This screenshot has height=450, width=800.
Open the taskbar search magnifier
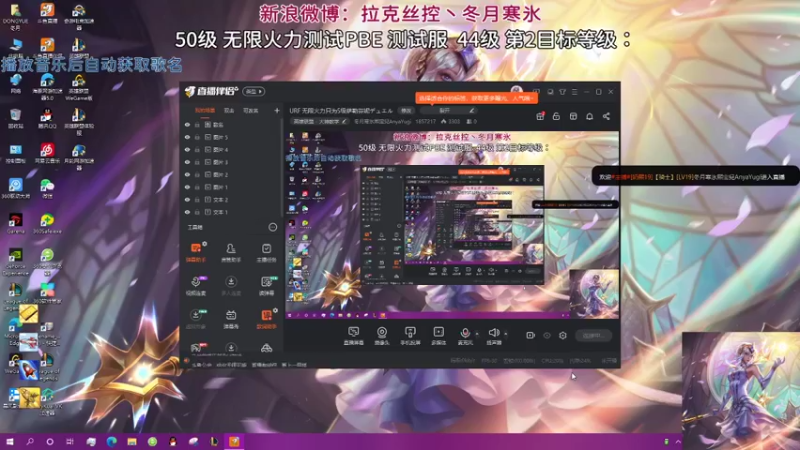(x=30, y=441)
